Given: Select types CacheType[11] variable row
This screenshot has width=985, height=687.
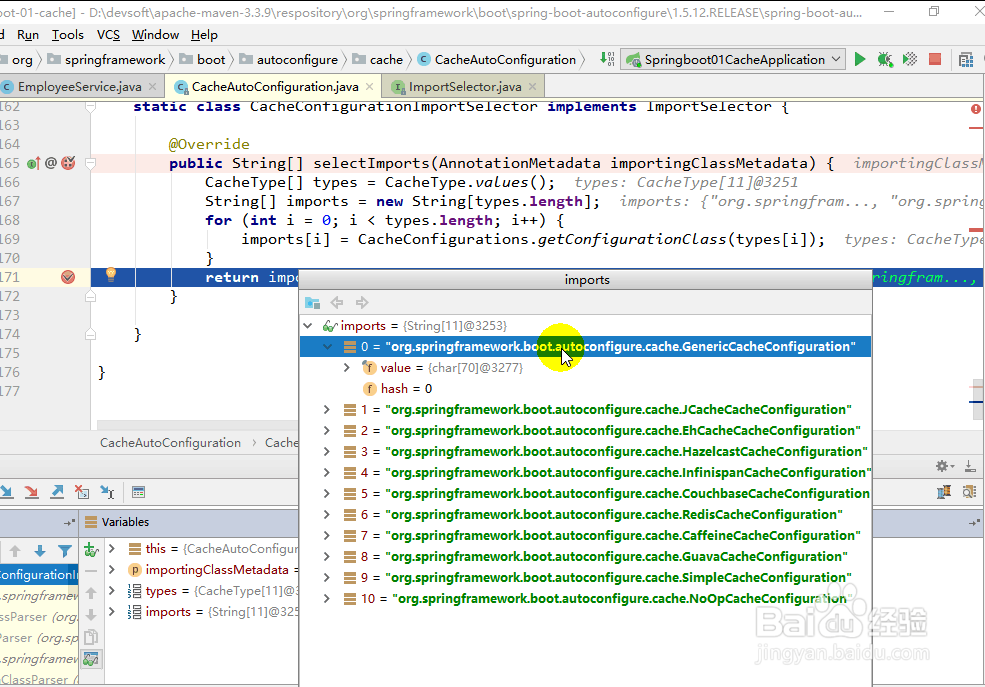Looking at the screenshot, I should 201,591.
